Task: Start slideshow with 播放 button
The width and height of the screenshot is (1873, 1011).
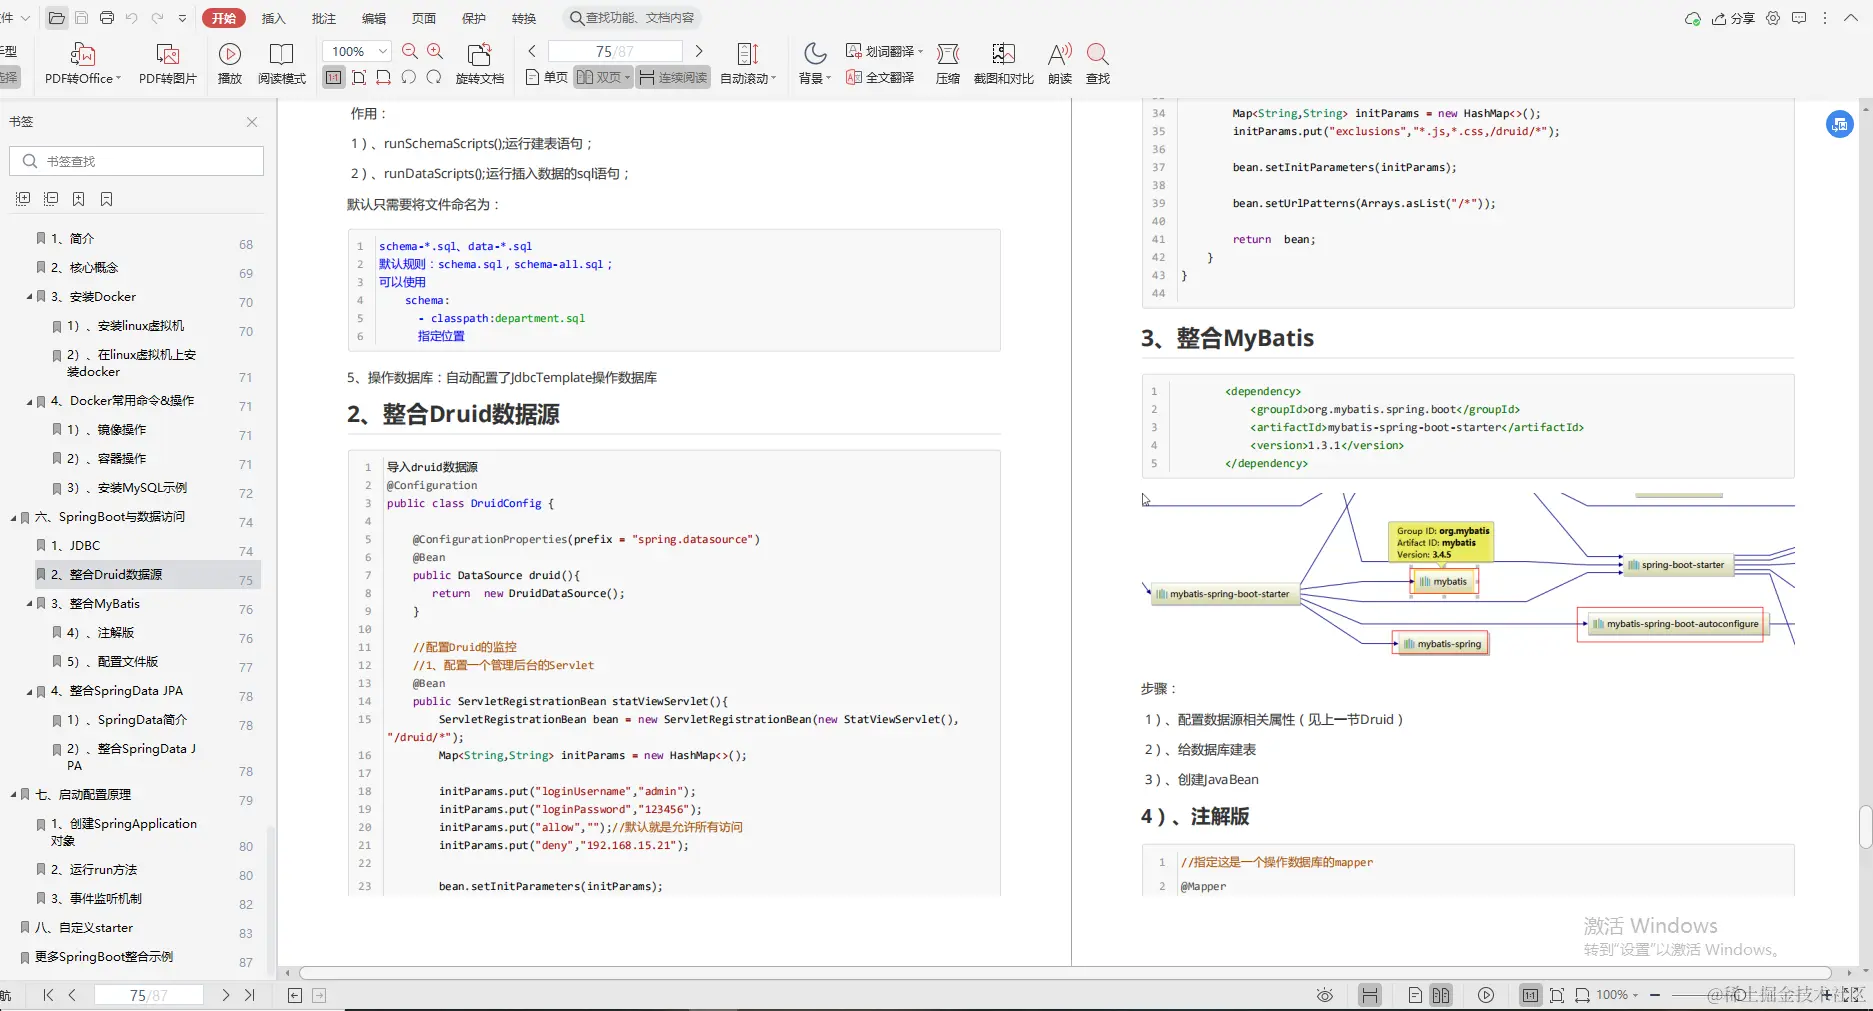Action: pos(230,64)
